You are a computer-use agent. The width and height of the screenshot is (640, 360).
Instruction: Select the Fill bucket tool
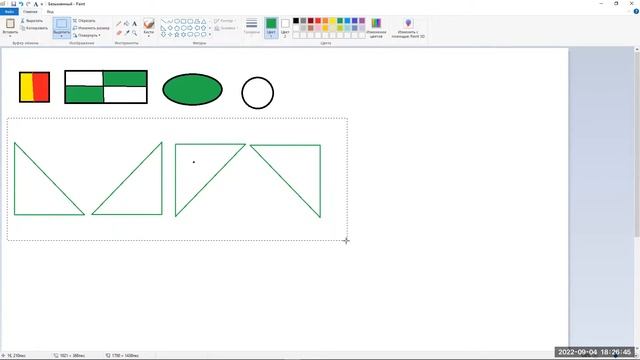pyautogui.click(x=127, y=24)
